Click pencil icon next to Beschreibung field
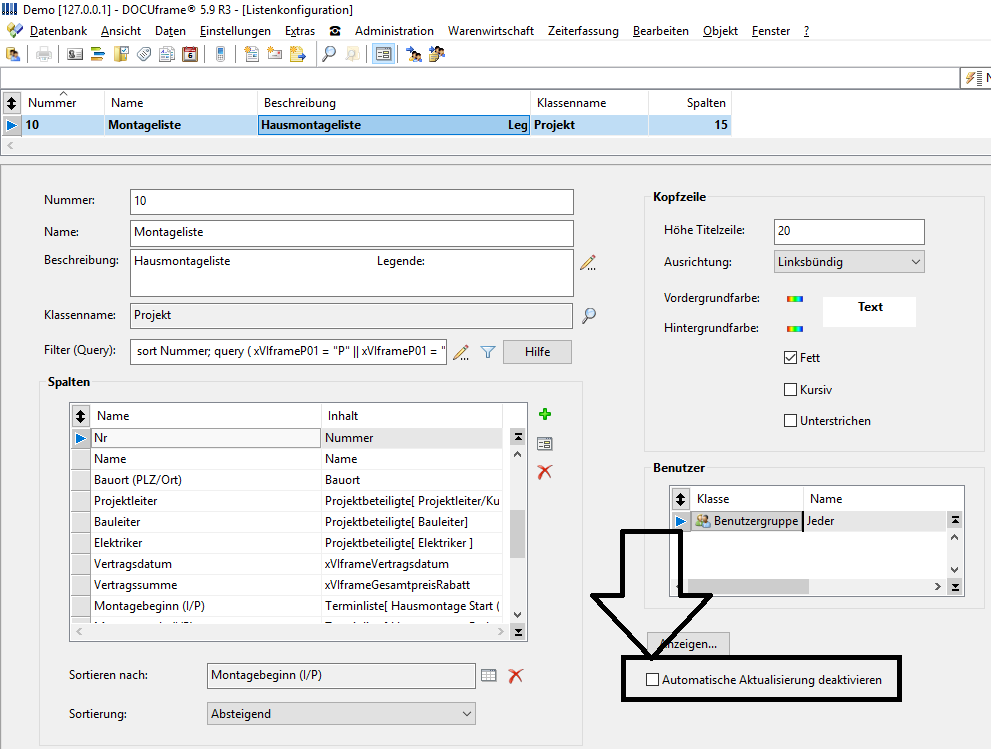The image size is (991, 749). pos(588,263)
